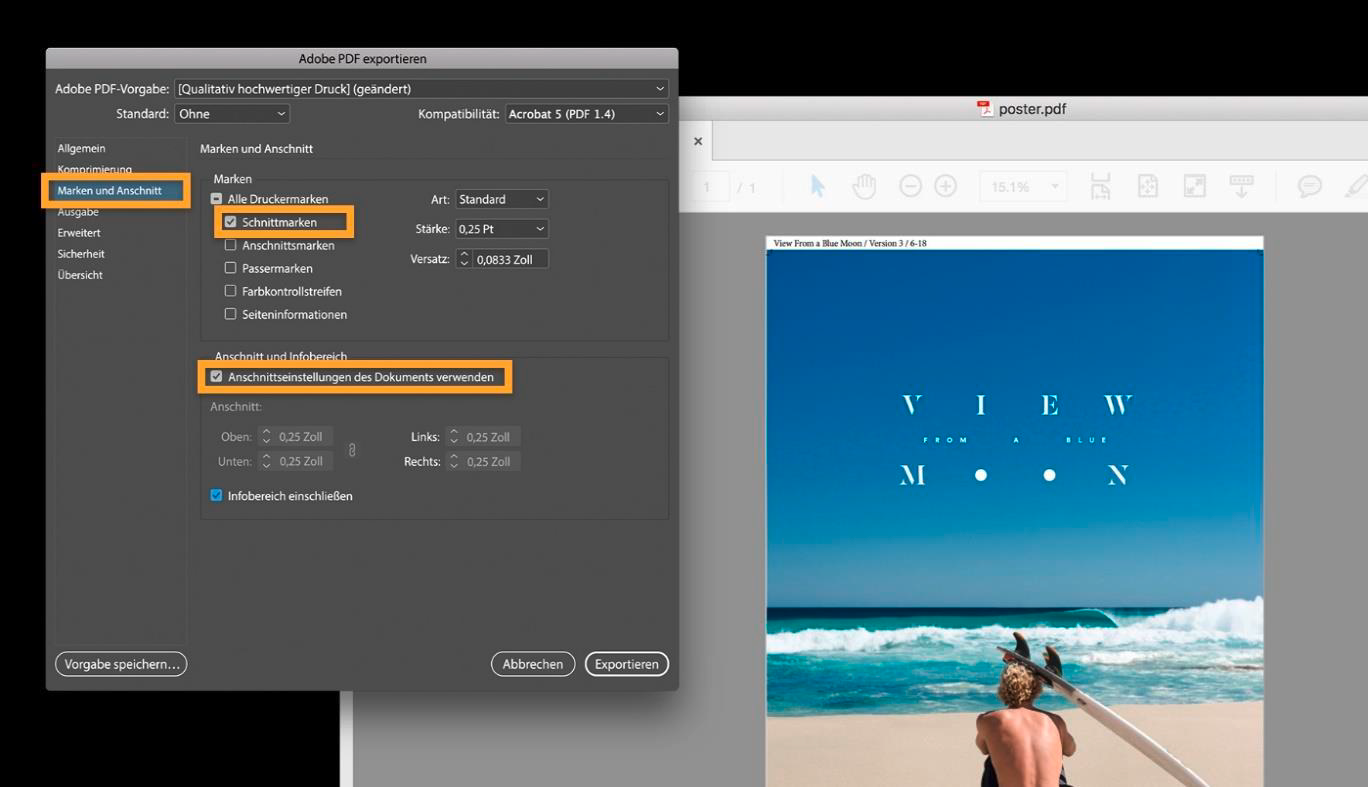Click the full screen mode icon in Acrobat

tap(1194, 186)
